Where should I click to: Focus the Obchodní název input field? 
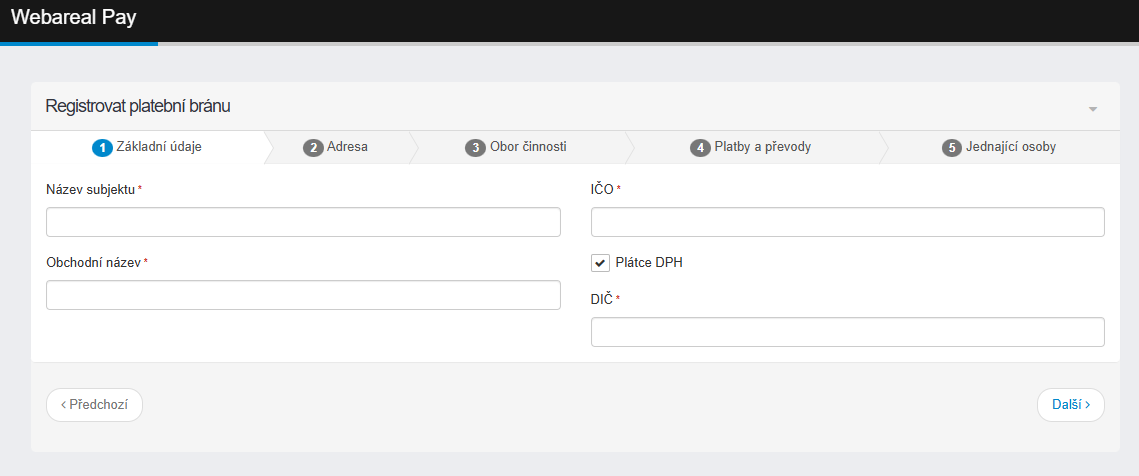click(303, 295)
